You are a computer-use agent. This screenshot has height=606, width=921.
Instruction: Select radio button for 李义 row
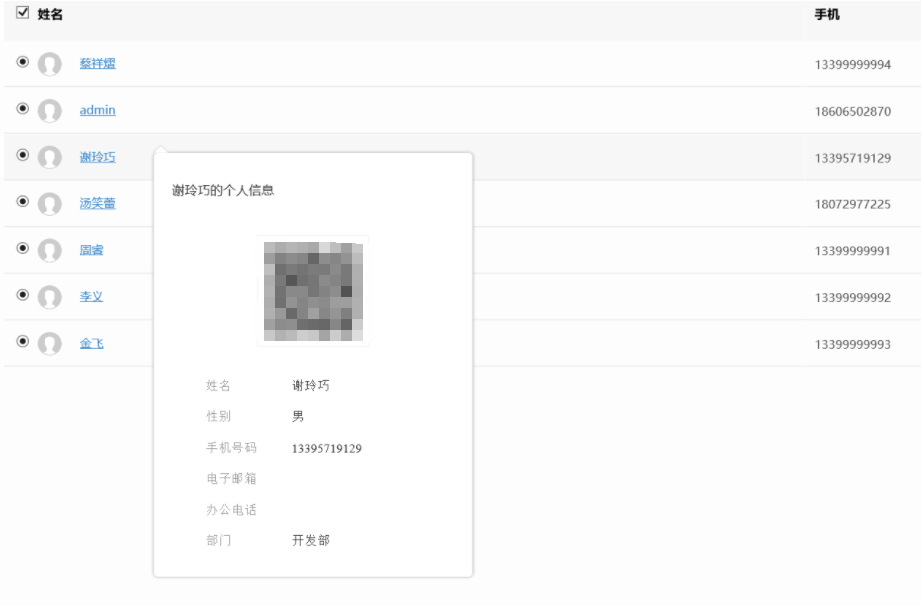(22, 295)
